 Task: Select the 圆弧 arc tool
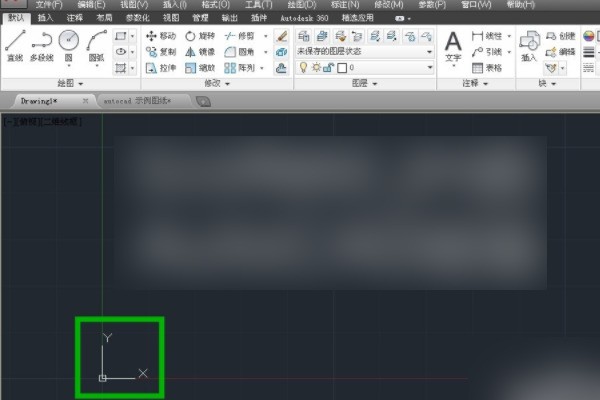[96, 47]
